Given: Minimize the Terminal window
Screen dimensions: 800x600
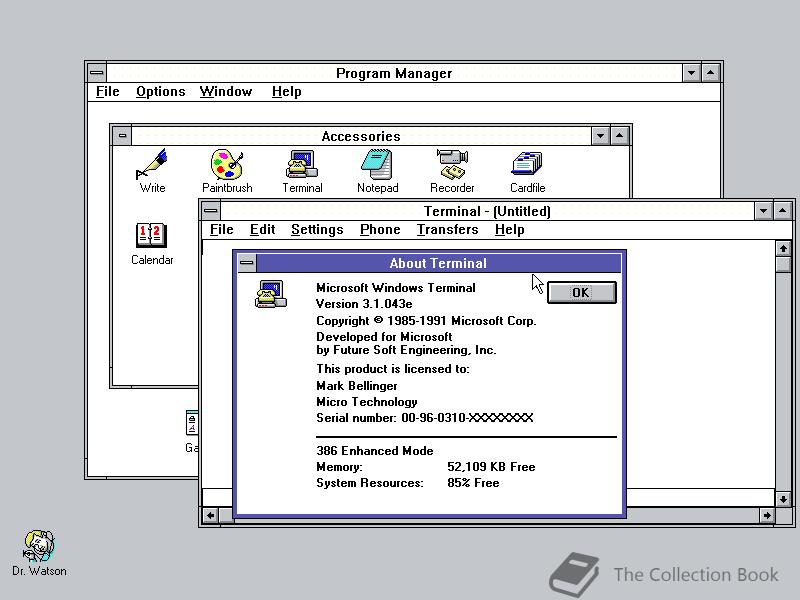Looking at the screenshot, I should [763, 211].
